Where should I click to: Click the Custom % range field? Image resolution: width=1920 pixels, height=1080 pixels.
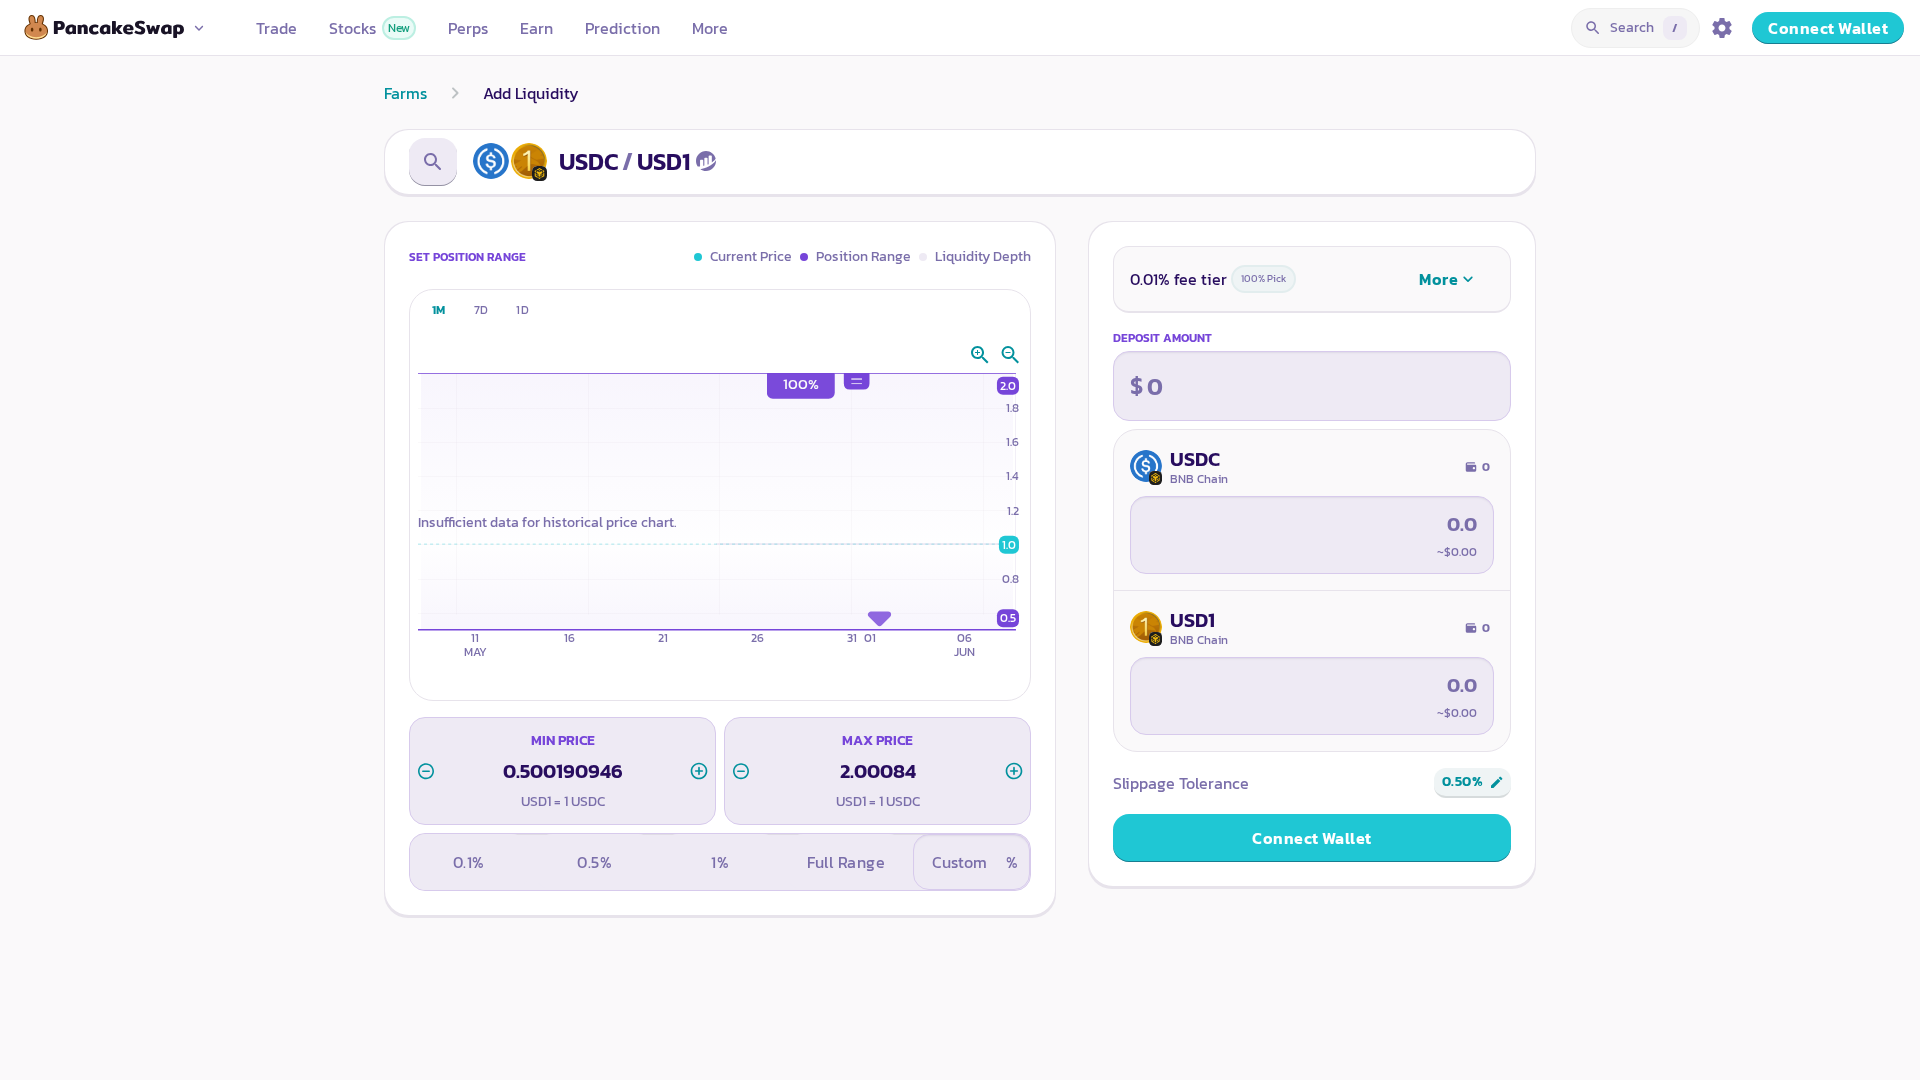pos(971,862)
